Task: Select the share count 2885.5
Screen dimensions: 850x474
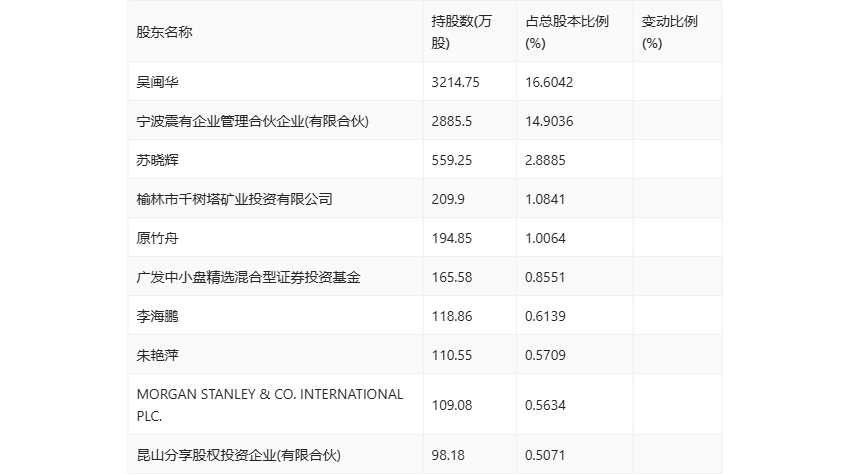Action: coord(452,121)
